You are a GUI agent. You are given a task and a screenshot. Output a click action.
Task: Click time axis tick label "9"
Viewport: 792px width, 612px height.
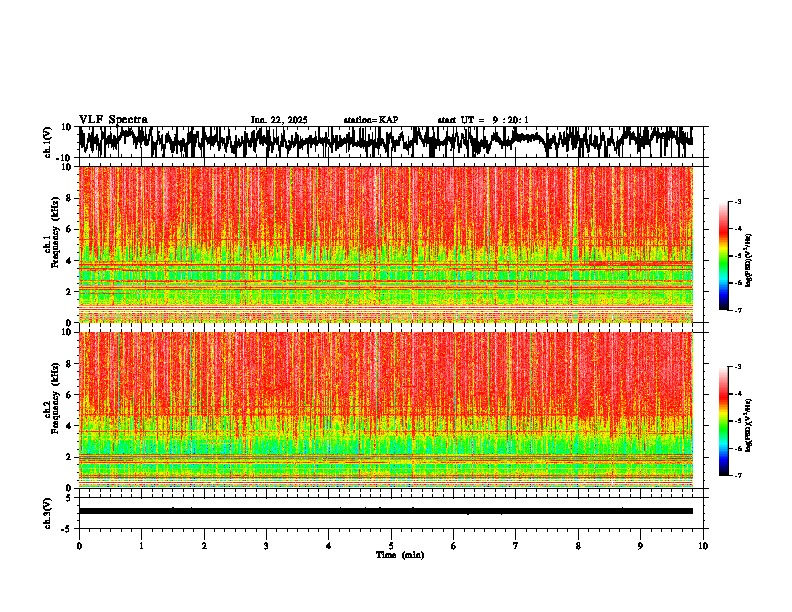click(640, 546)
